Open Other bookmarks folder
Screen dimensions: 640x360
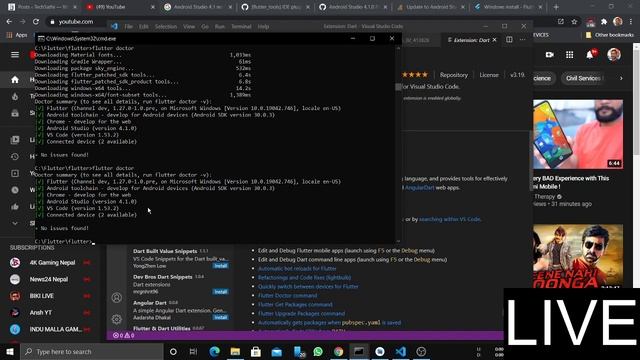tap(609, 35)
